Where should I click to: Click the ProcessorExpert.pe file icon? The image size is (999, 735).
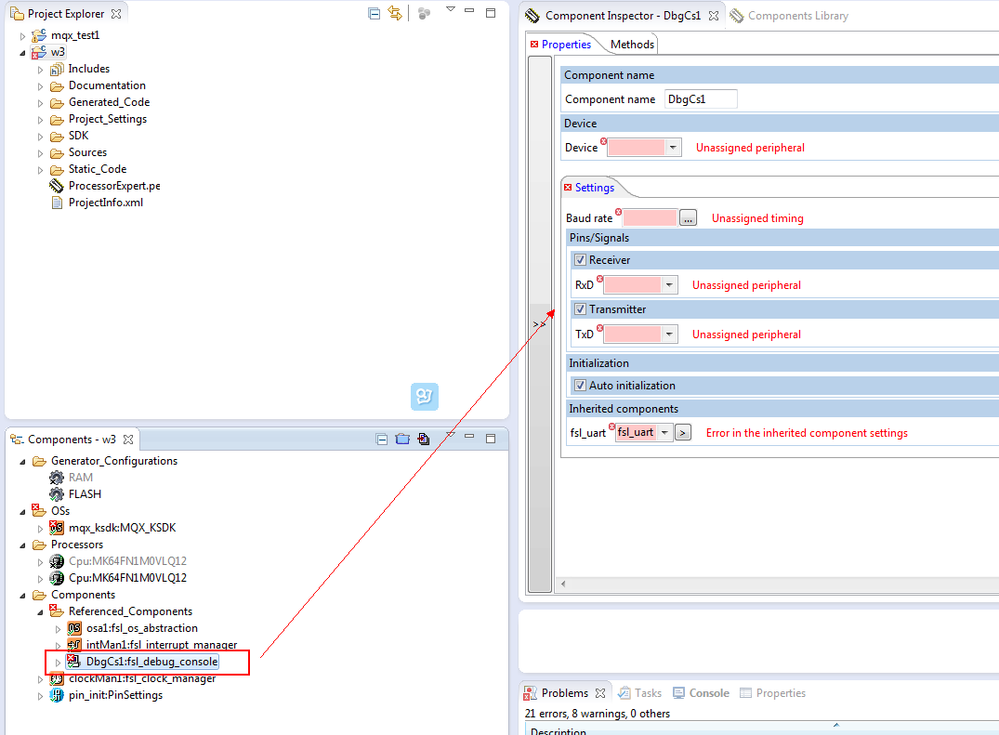[57, 186]
